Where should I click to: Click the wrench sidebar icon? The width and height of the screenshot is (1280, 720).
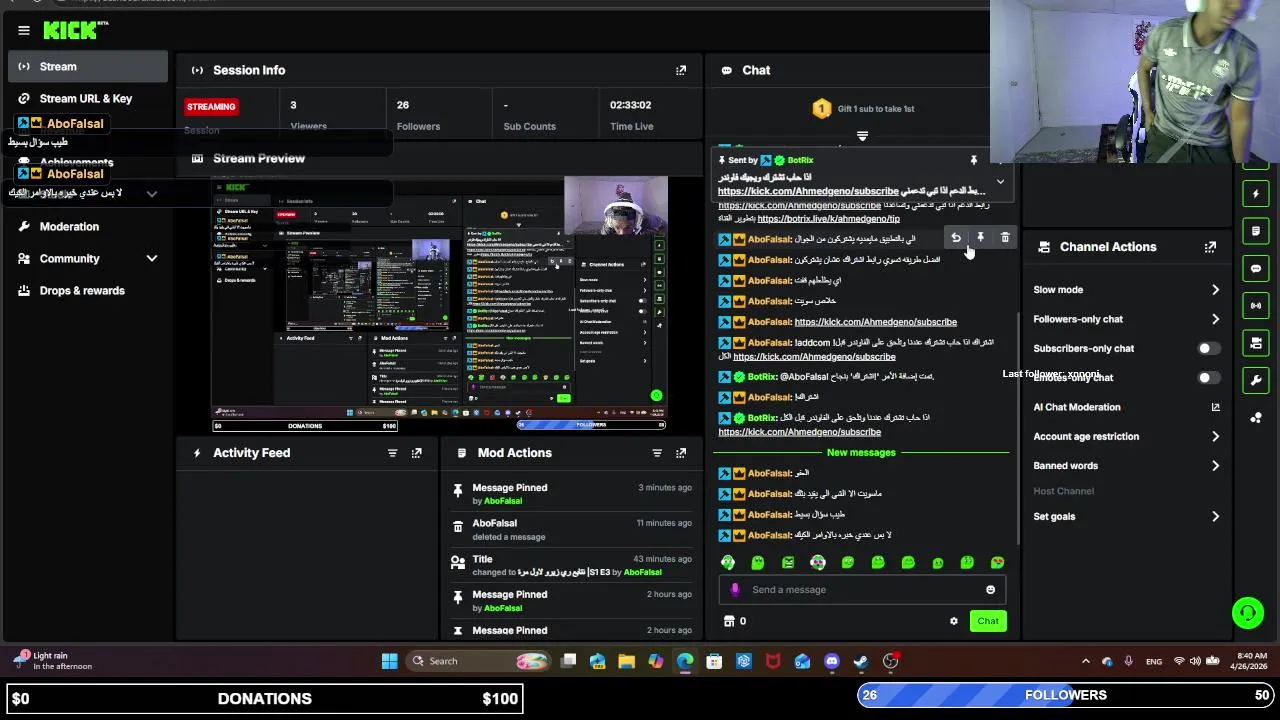1256,380
